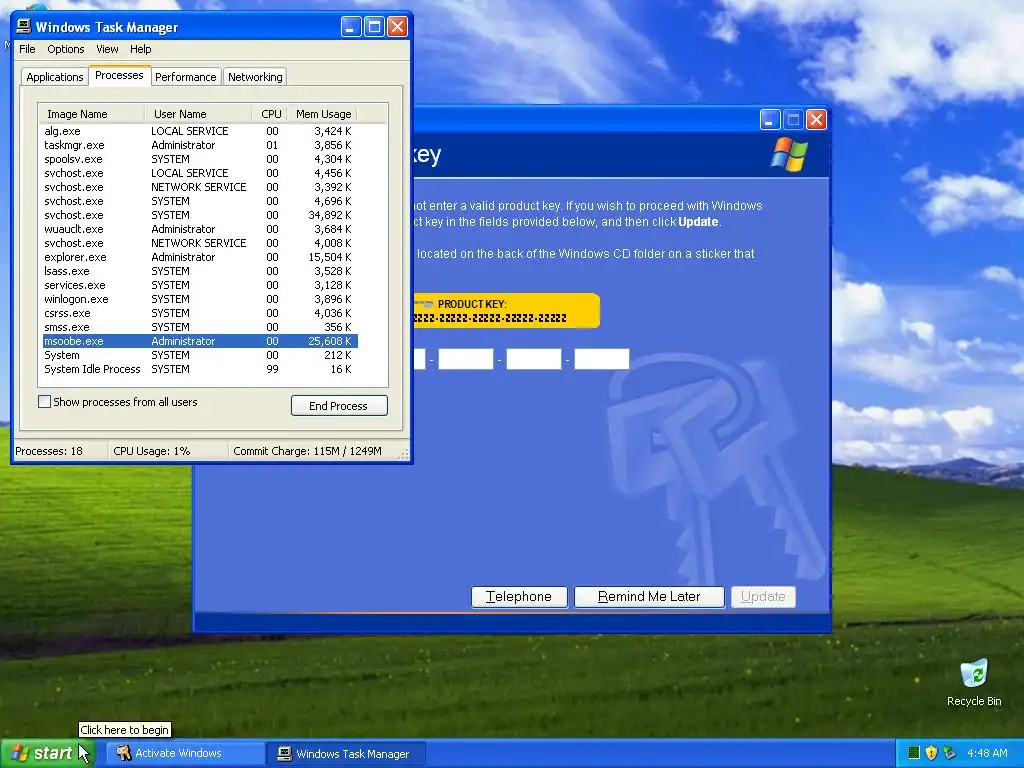Open the Recycle Bin desktop icon
Screen dimensions: 1024x768
[974, 682]
